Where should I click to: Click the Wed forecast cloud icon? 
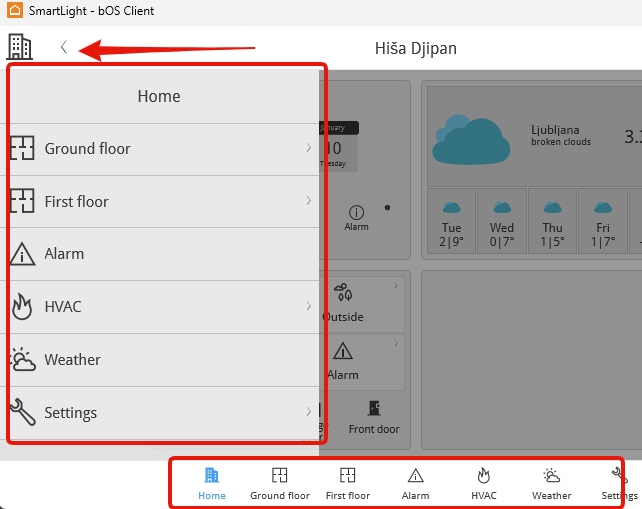click(502, 208)
